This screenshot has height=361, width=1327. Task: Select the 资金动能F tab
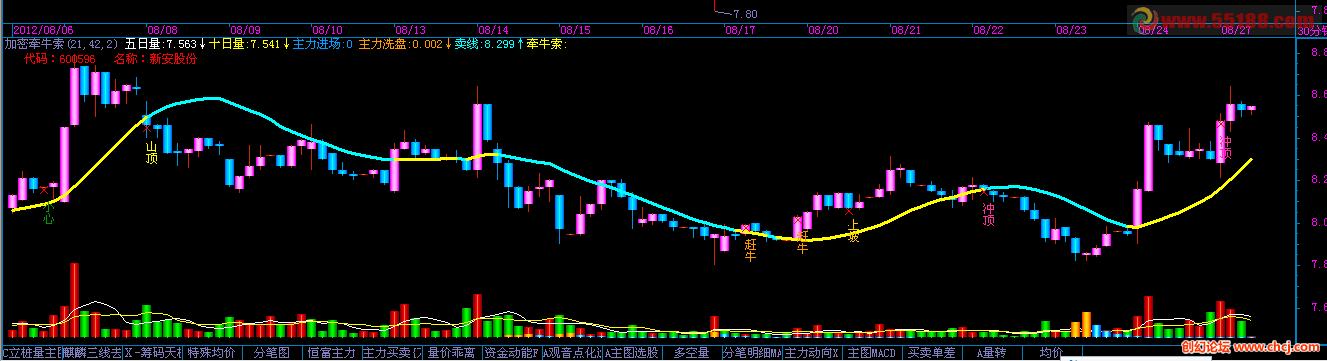pos(511,353)
